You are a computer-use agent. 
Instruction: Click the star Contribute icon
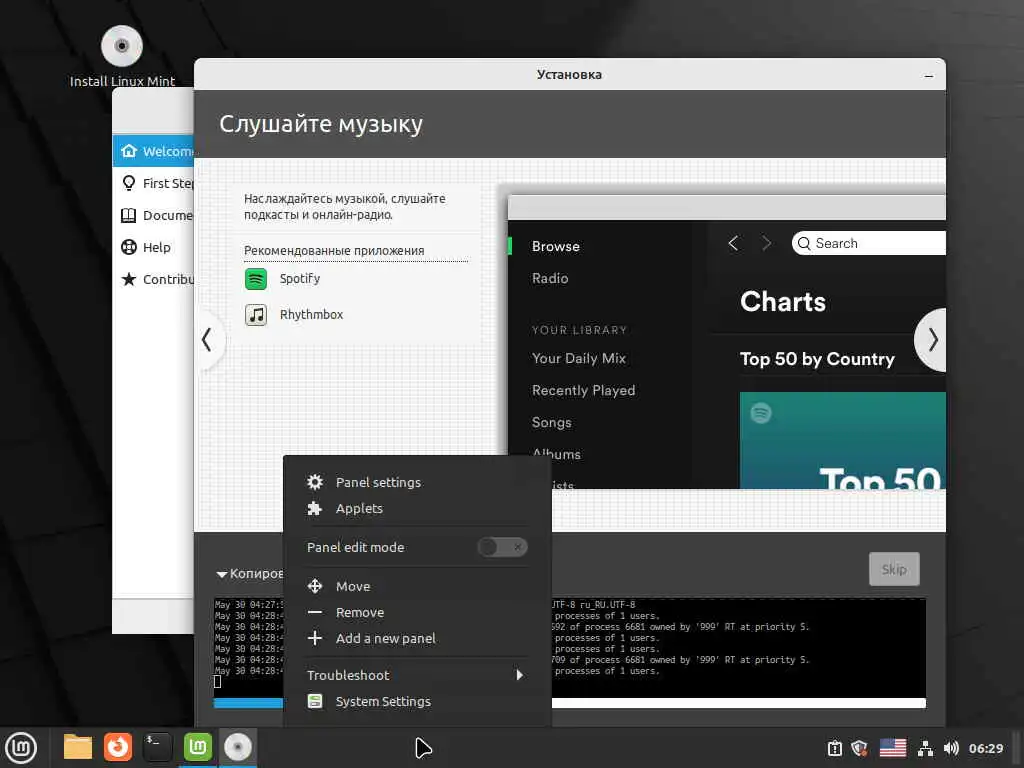point(129,279)
